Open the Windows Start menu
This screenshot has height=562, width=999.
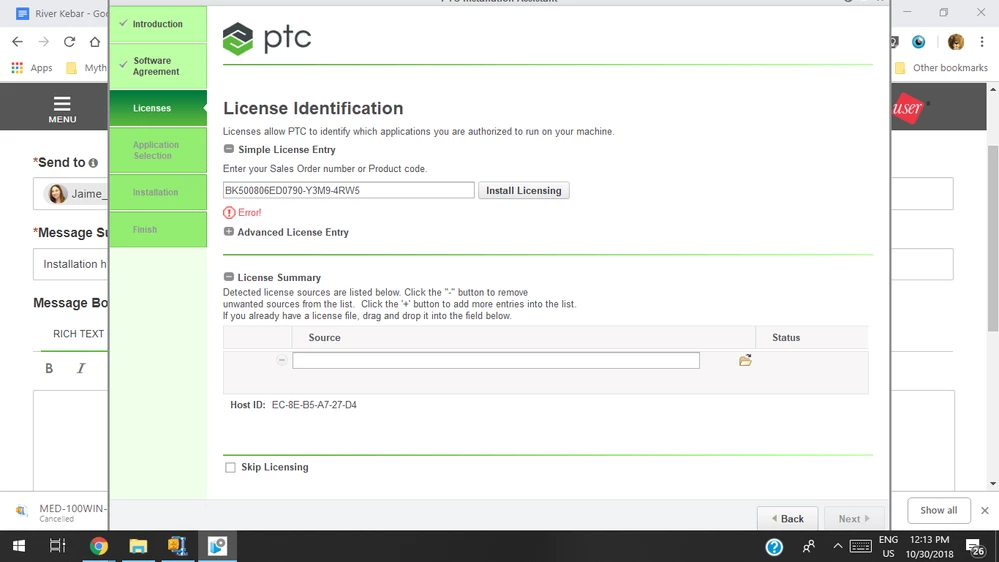[19, 546]
